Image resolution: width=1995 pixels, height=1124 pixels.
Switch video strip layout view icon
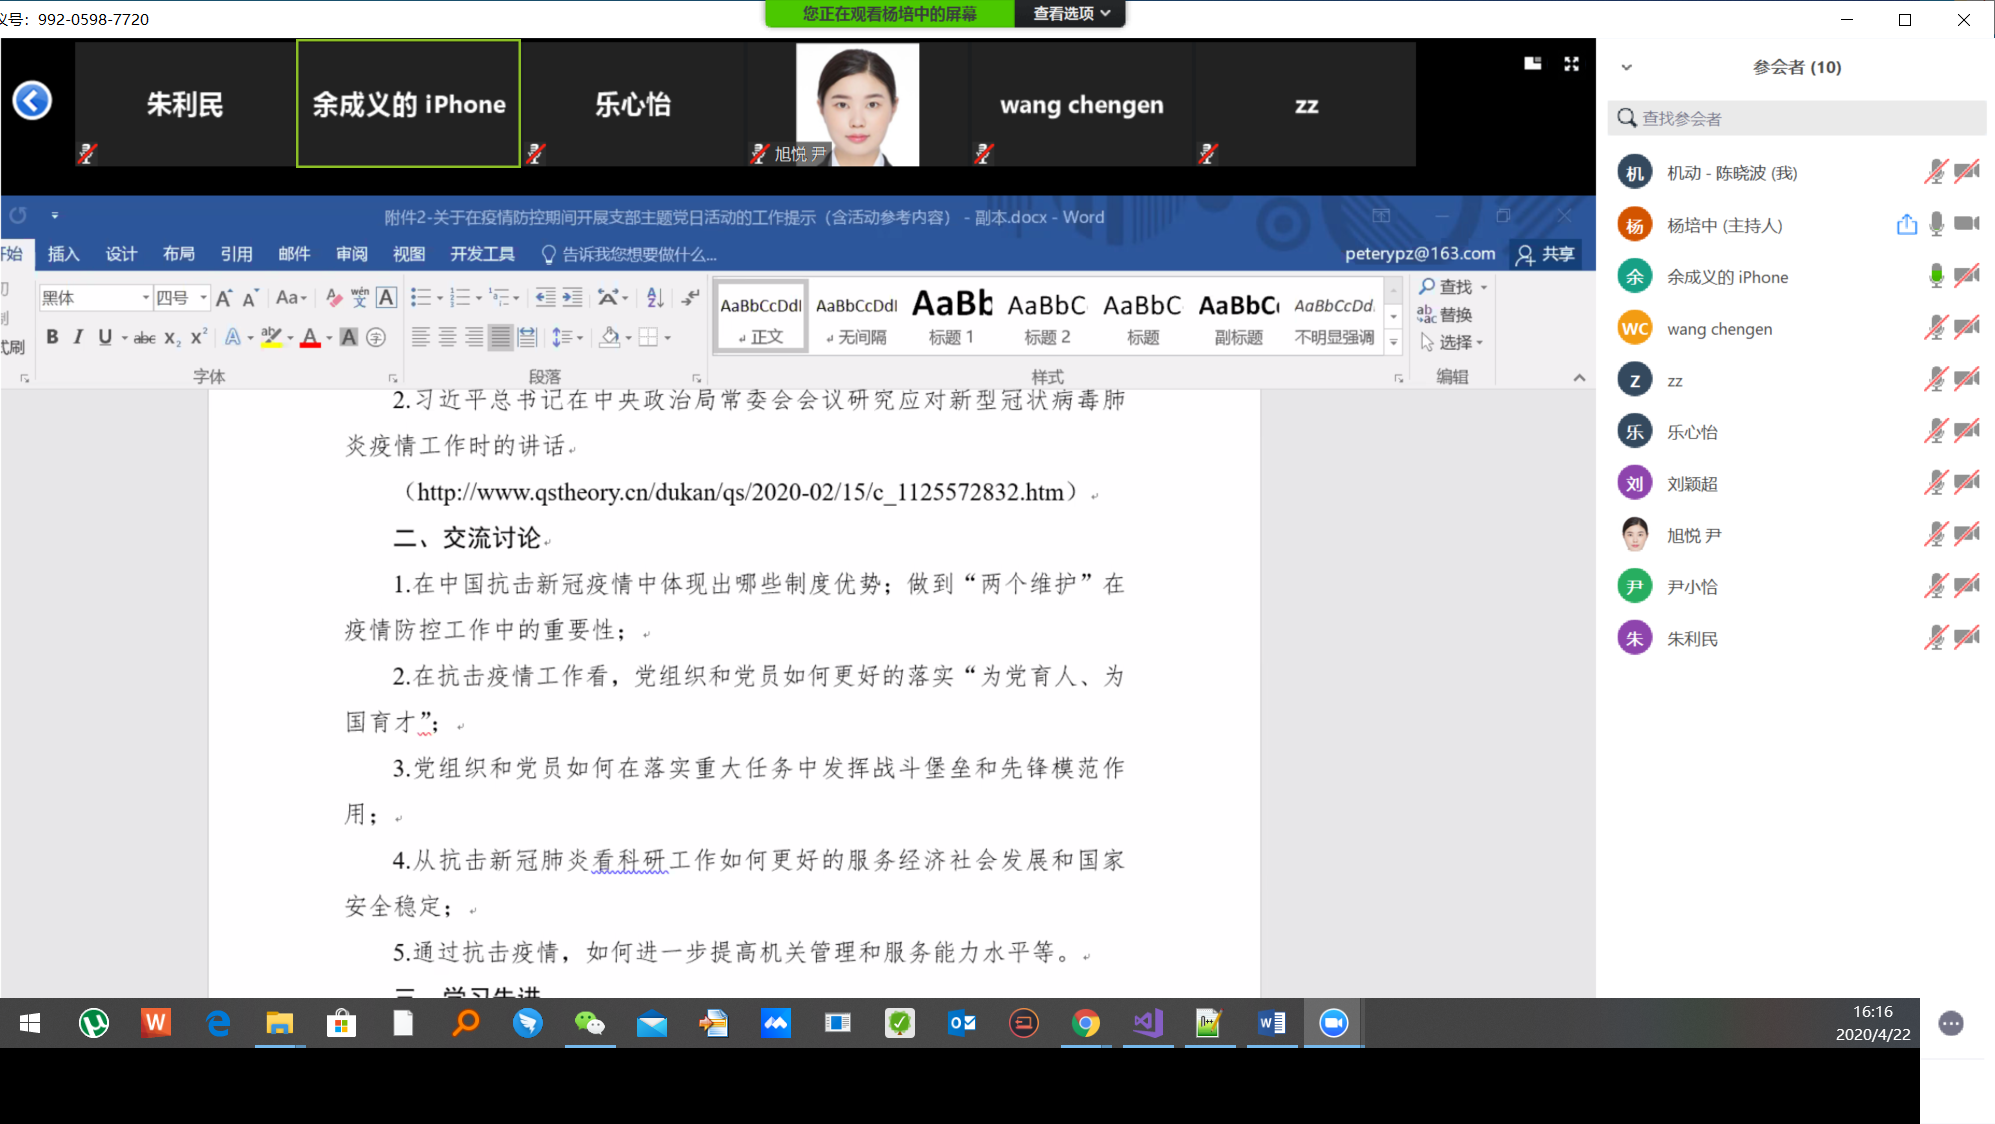1532,64
